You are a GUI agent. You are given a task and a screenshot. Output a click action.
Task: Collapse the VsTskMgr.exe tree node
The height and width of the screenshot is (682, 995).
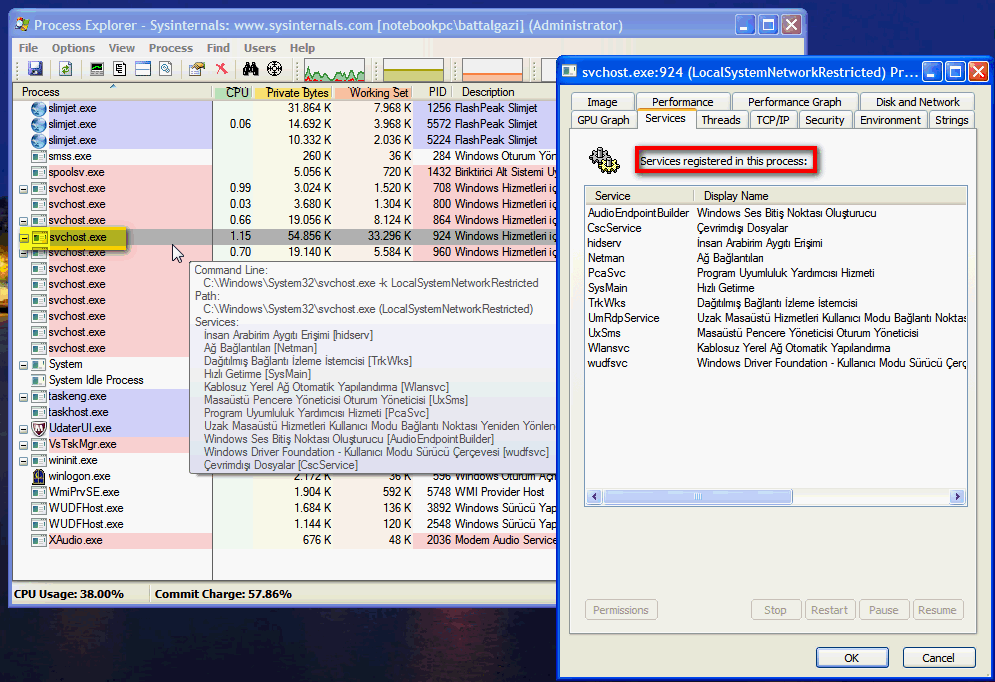point(23,445)
